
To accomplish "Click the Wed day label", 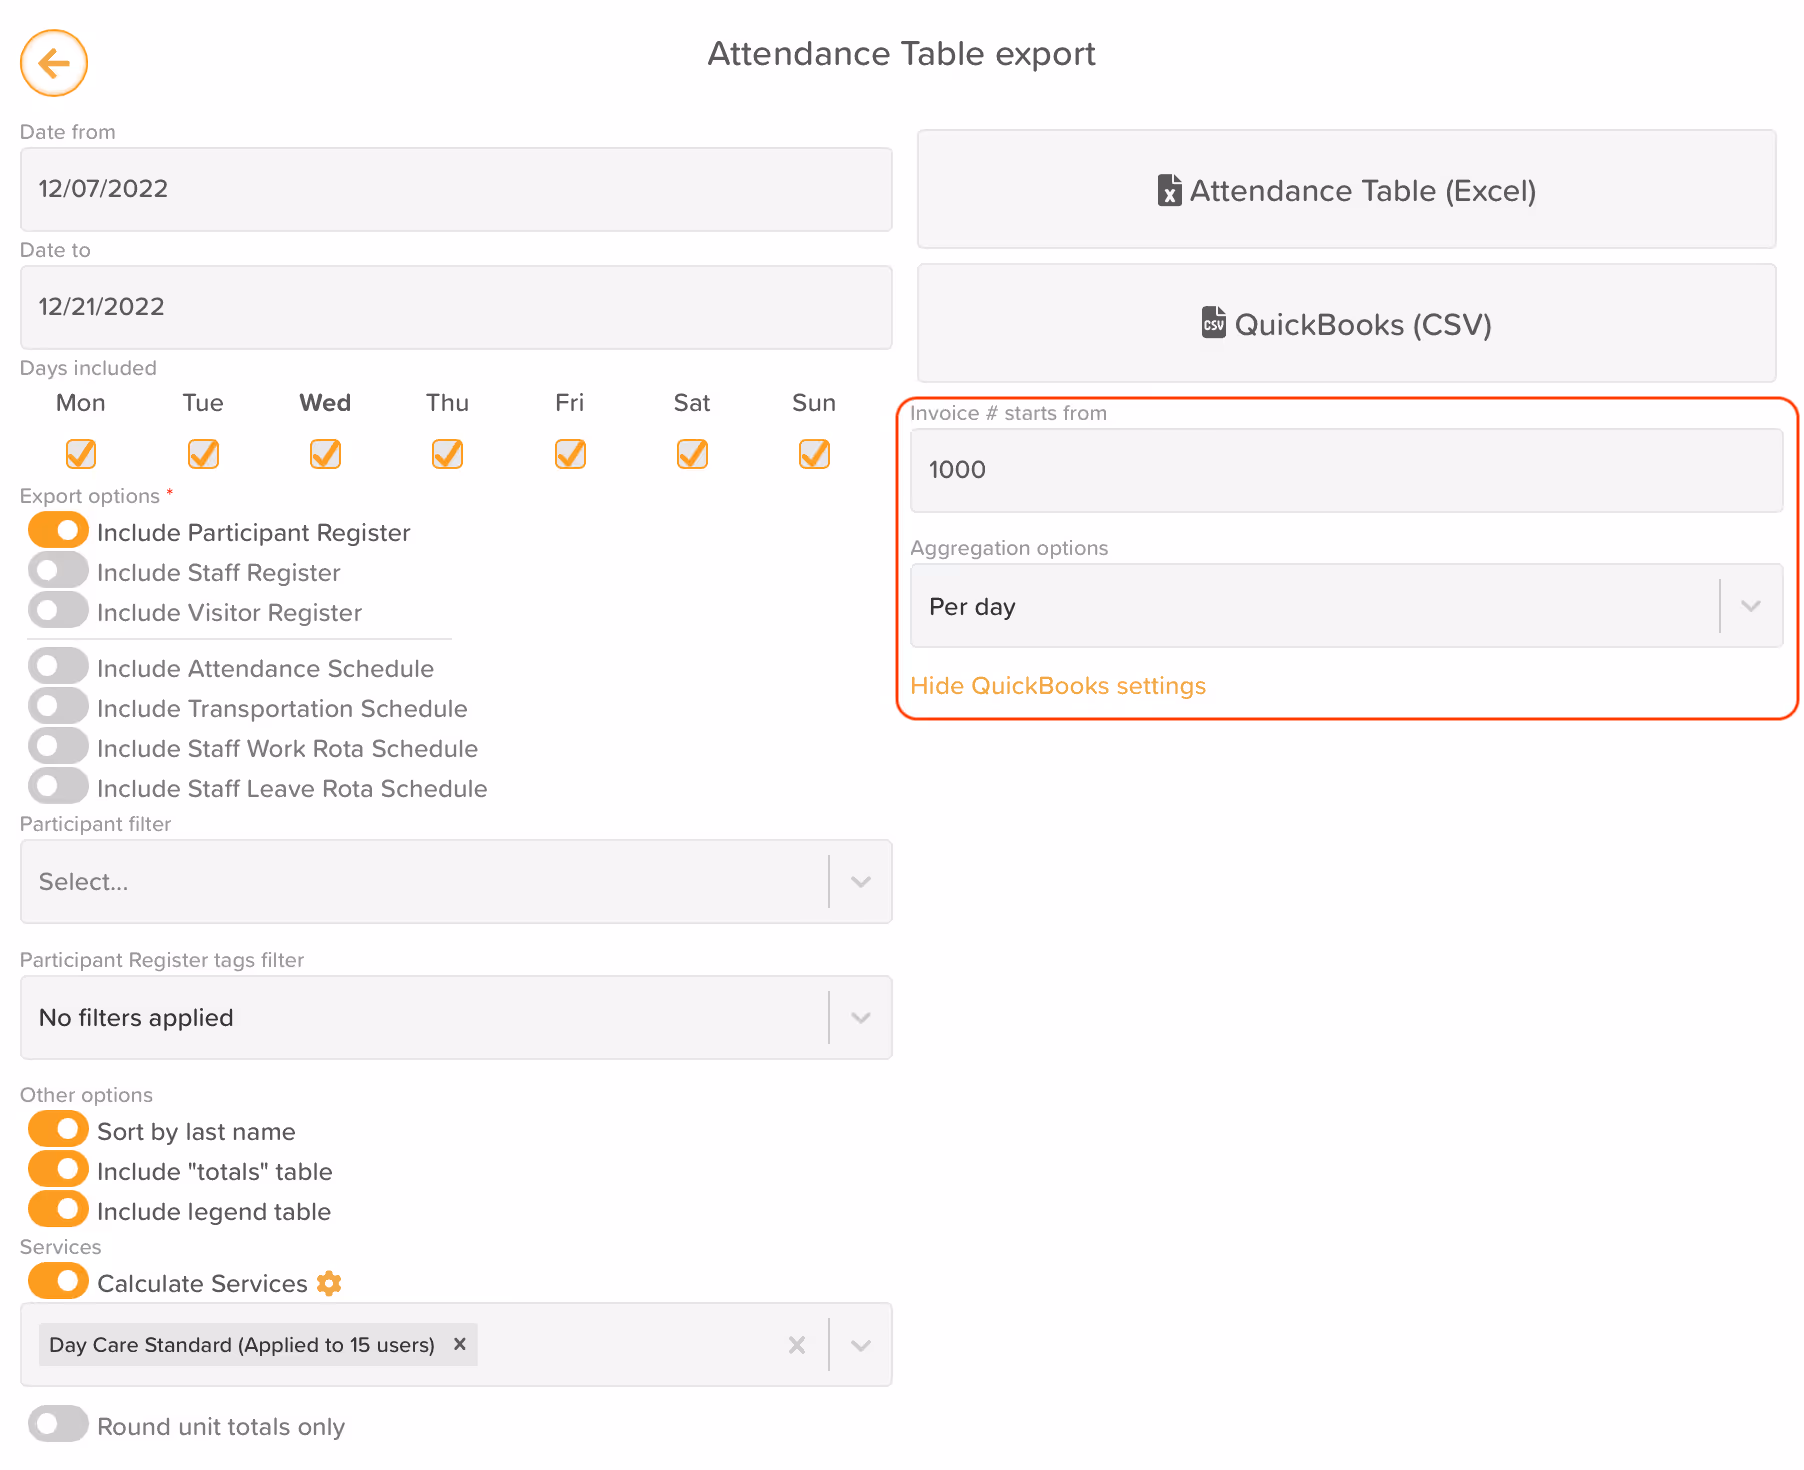I will (325, 403).
